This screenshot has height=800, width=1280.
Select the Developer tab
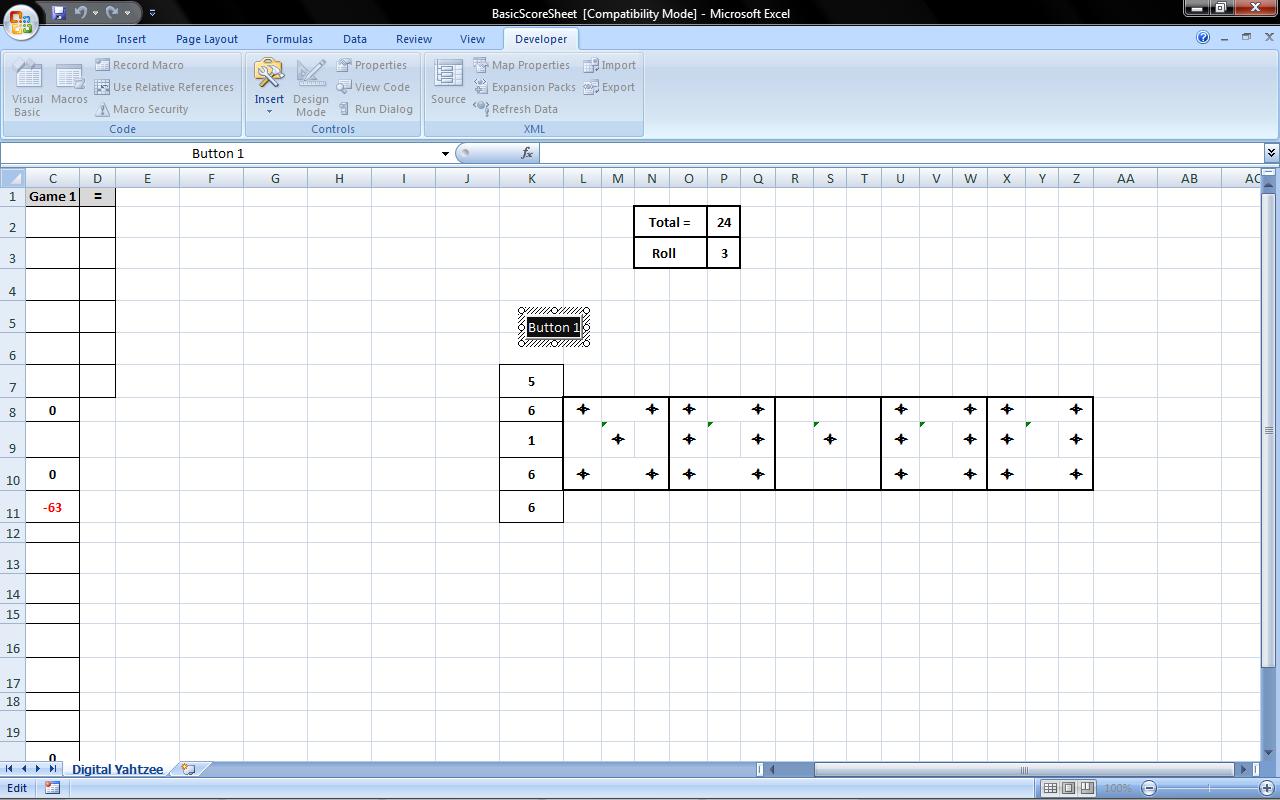click(541, 39)
